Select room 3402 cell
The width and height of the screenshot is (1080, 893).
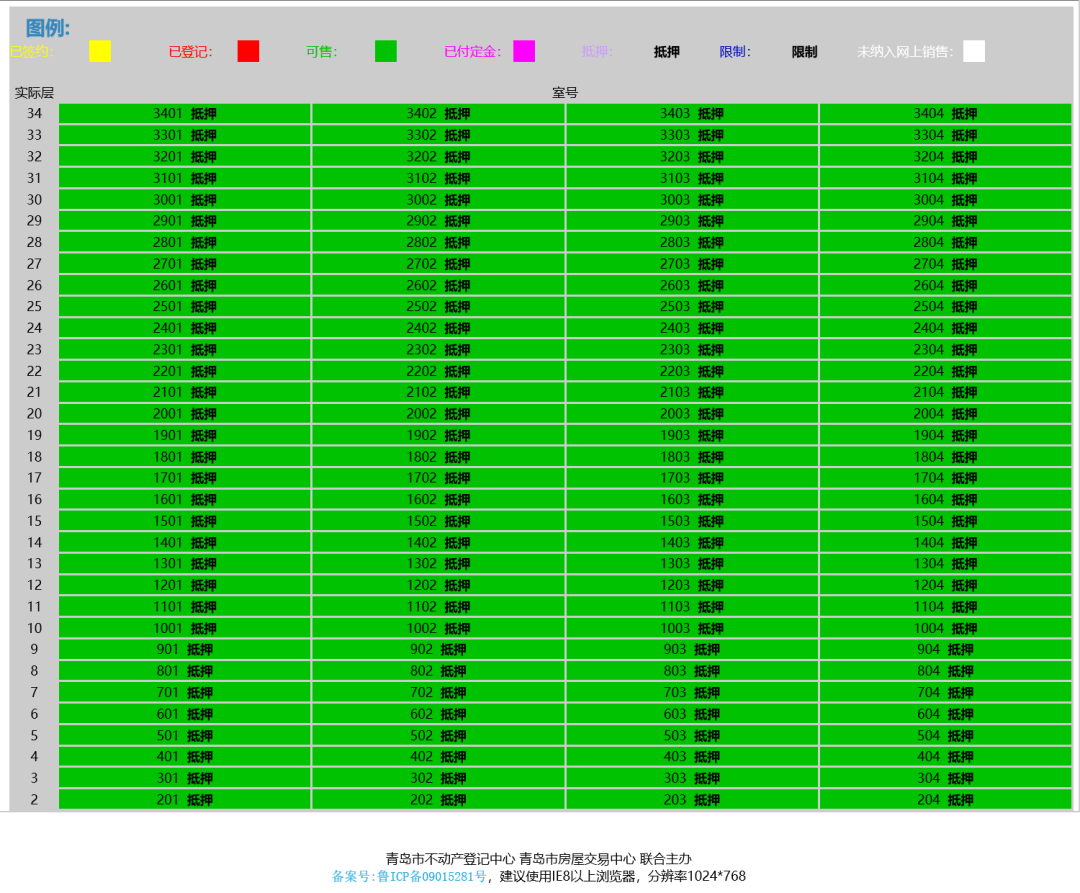click(438, 114)
